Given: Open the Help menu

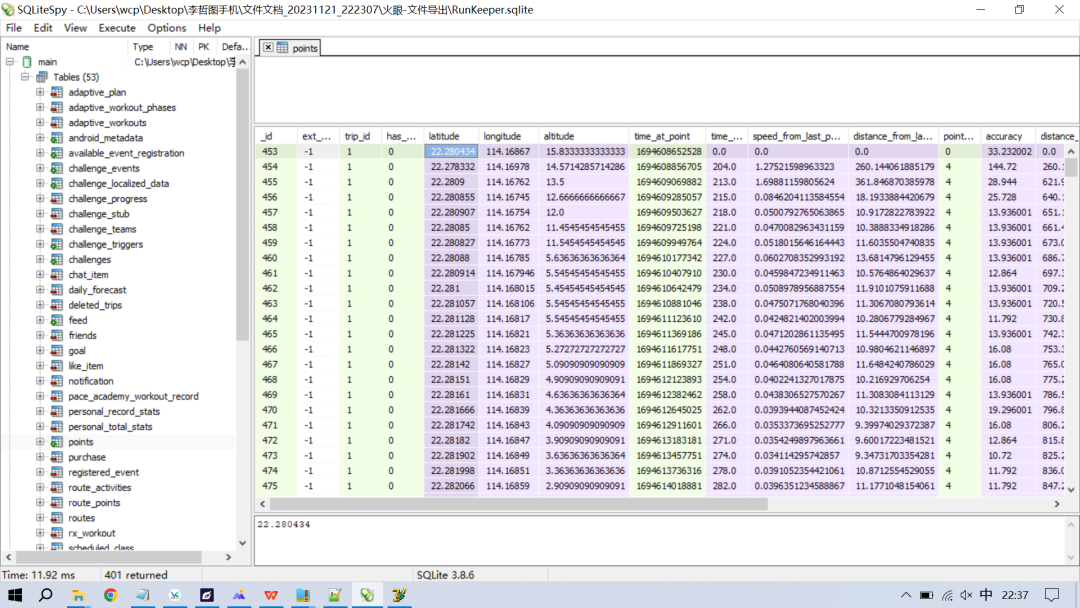Looking at the screenshot, I should (209, 28).
